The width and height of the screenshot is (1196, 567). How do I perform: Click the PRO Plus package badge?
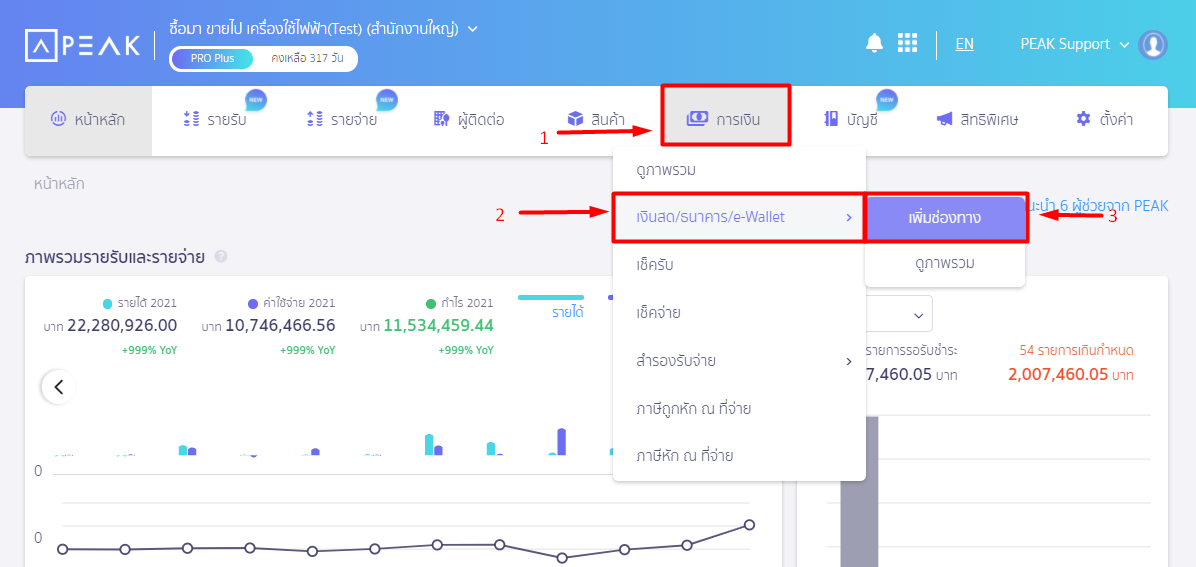[x=213, y=59]
